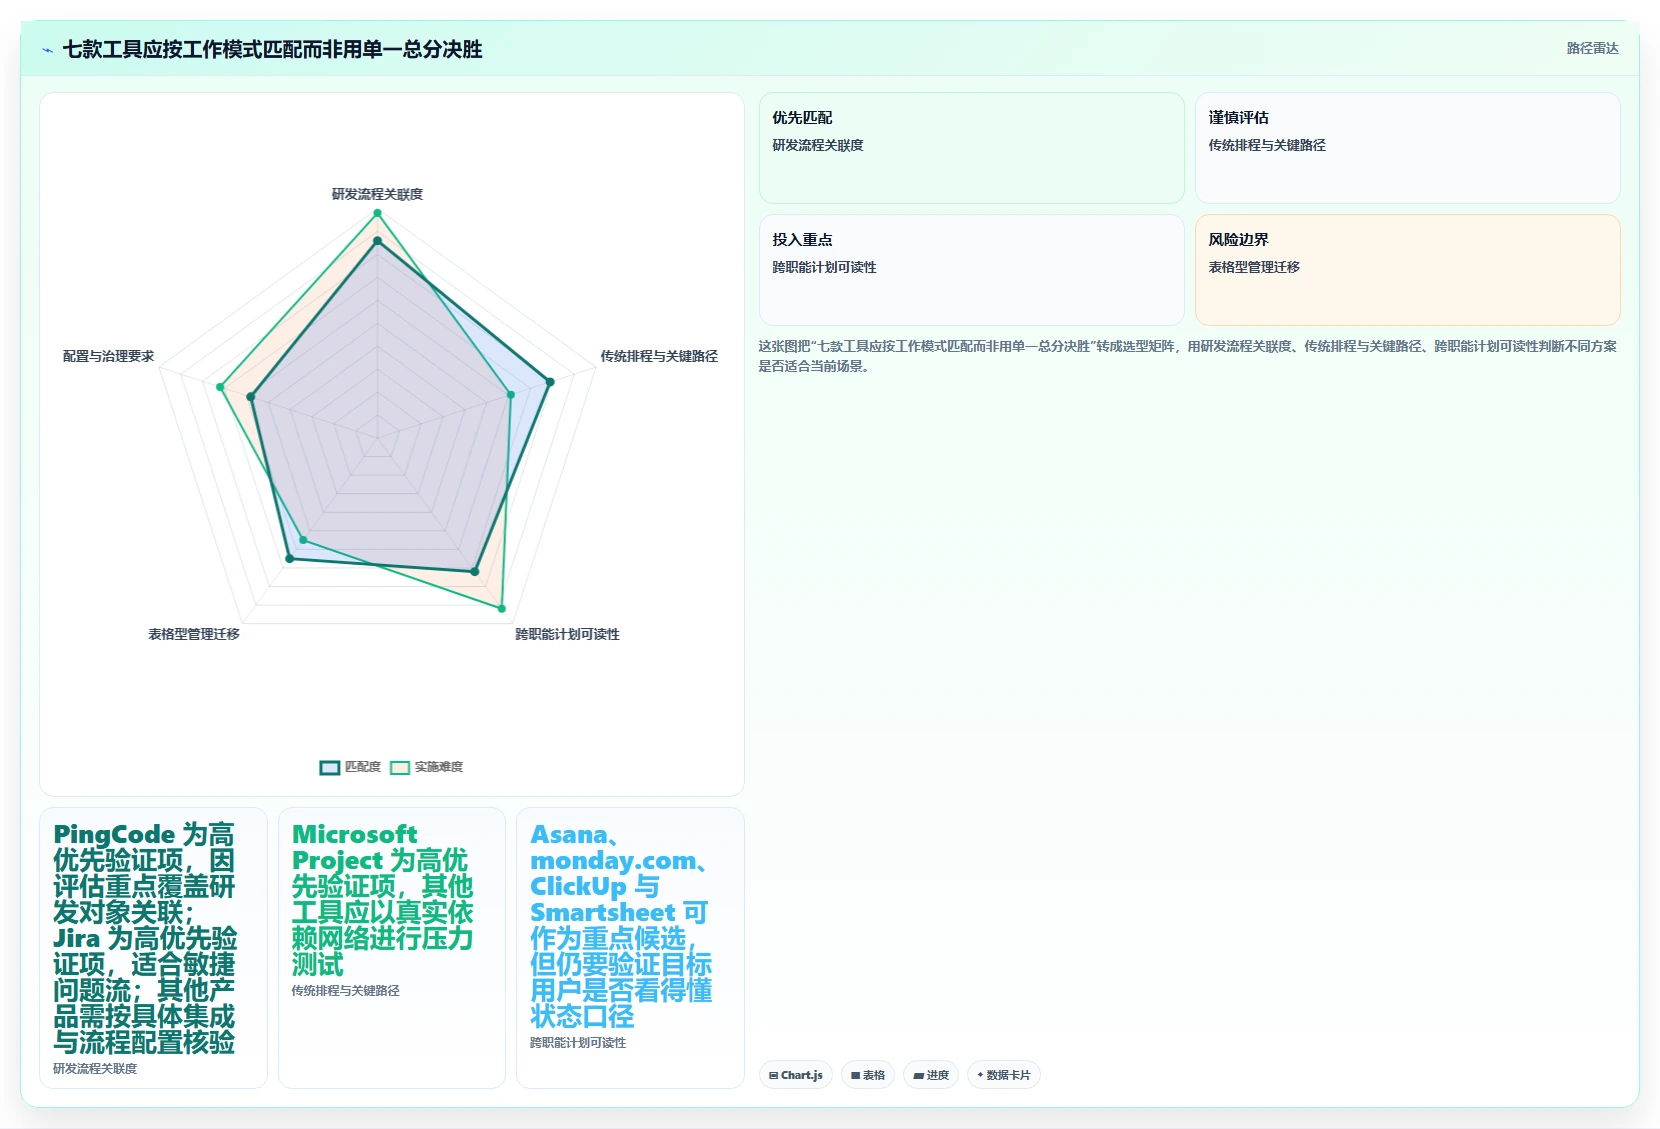This screenshot has height=1129, width=1660.
Task: Open the 进度 chip
Action: (x=931, y=1075)
